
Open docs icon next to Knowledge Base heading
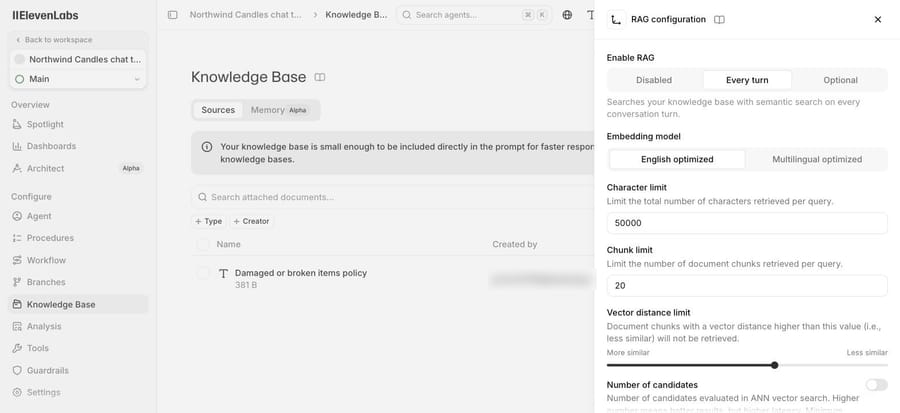[x=320, y=77]
